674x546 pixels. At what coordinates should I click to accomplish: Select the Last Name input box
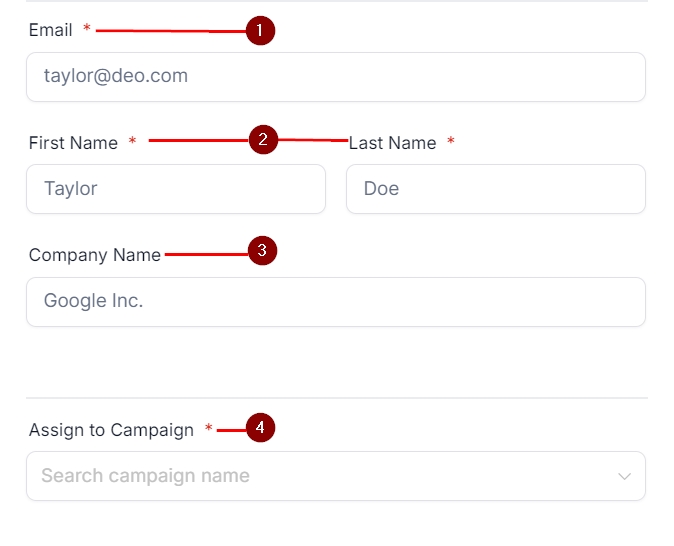point(495,189)
